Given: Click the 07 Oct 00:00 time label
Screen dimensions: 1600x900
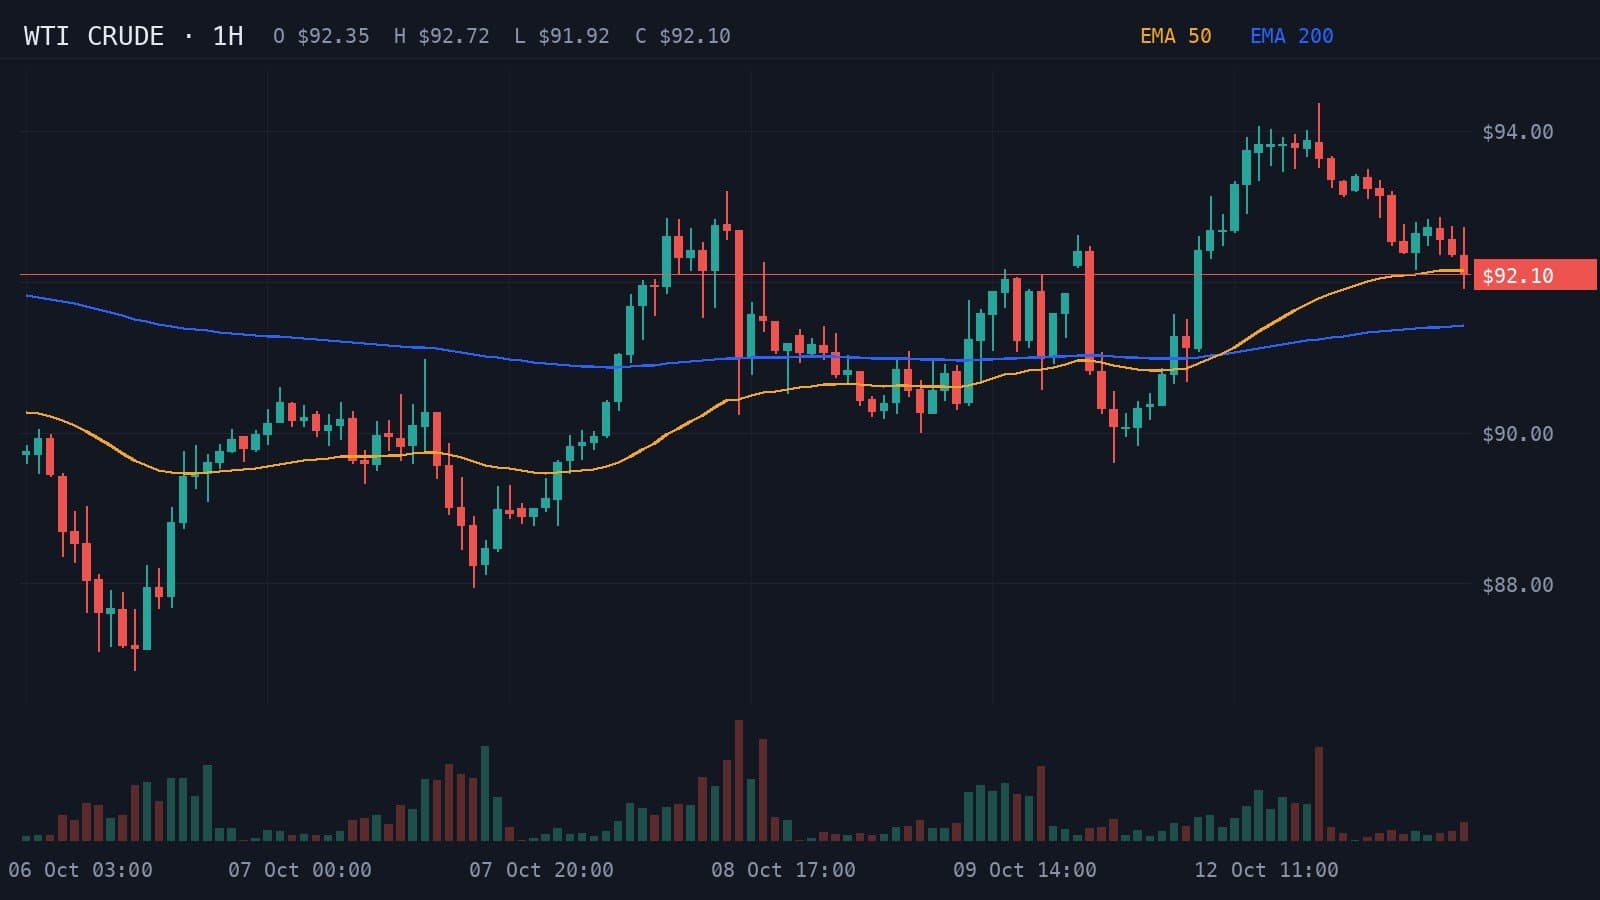Looking at the screenshot, I should coord(300,870).
